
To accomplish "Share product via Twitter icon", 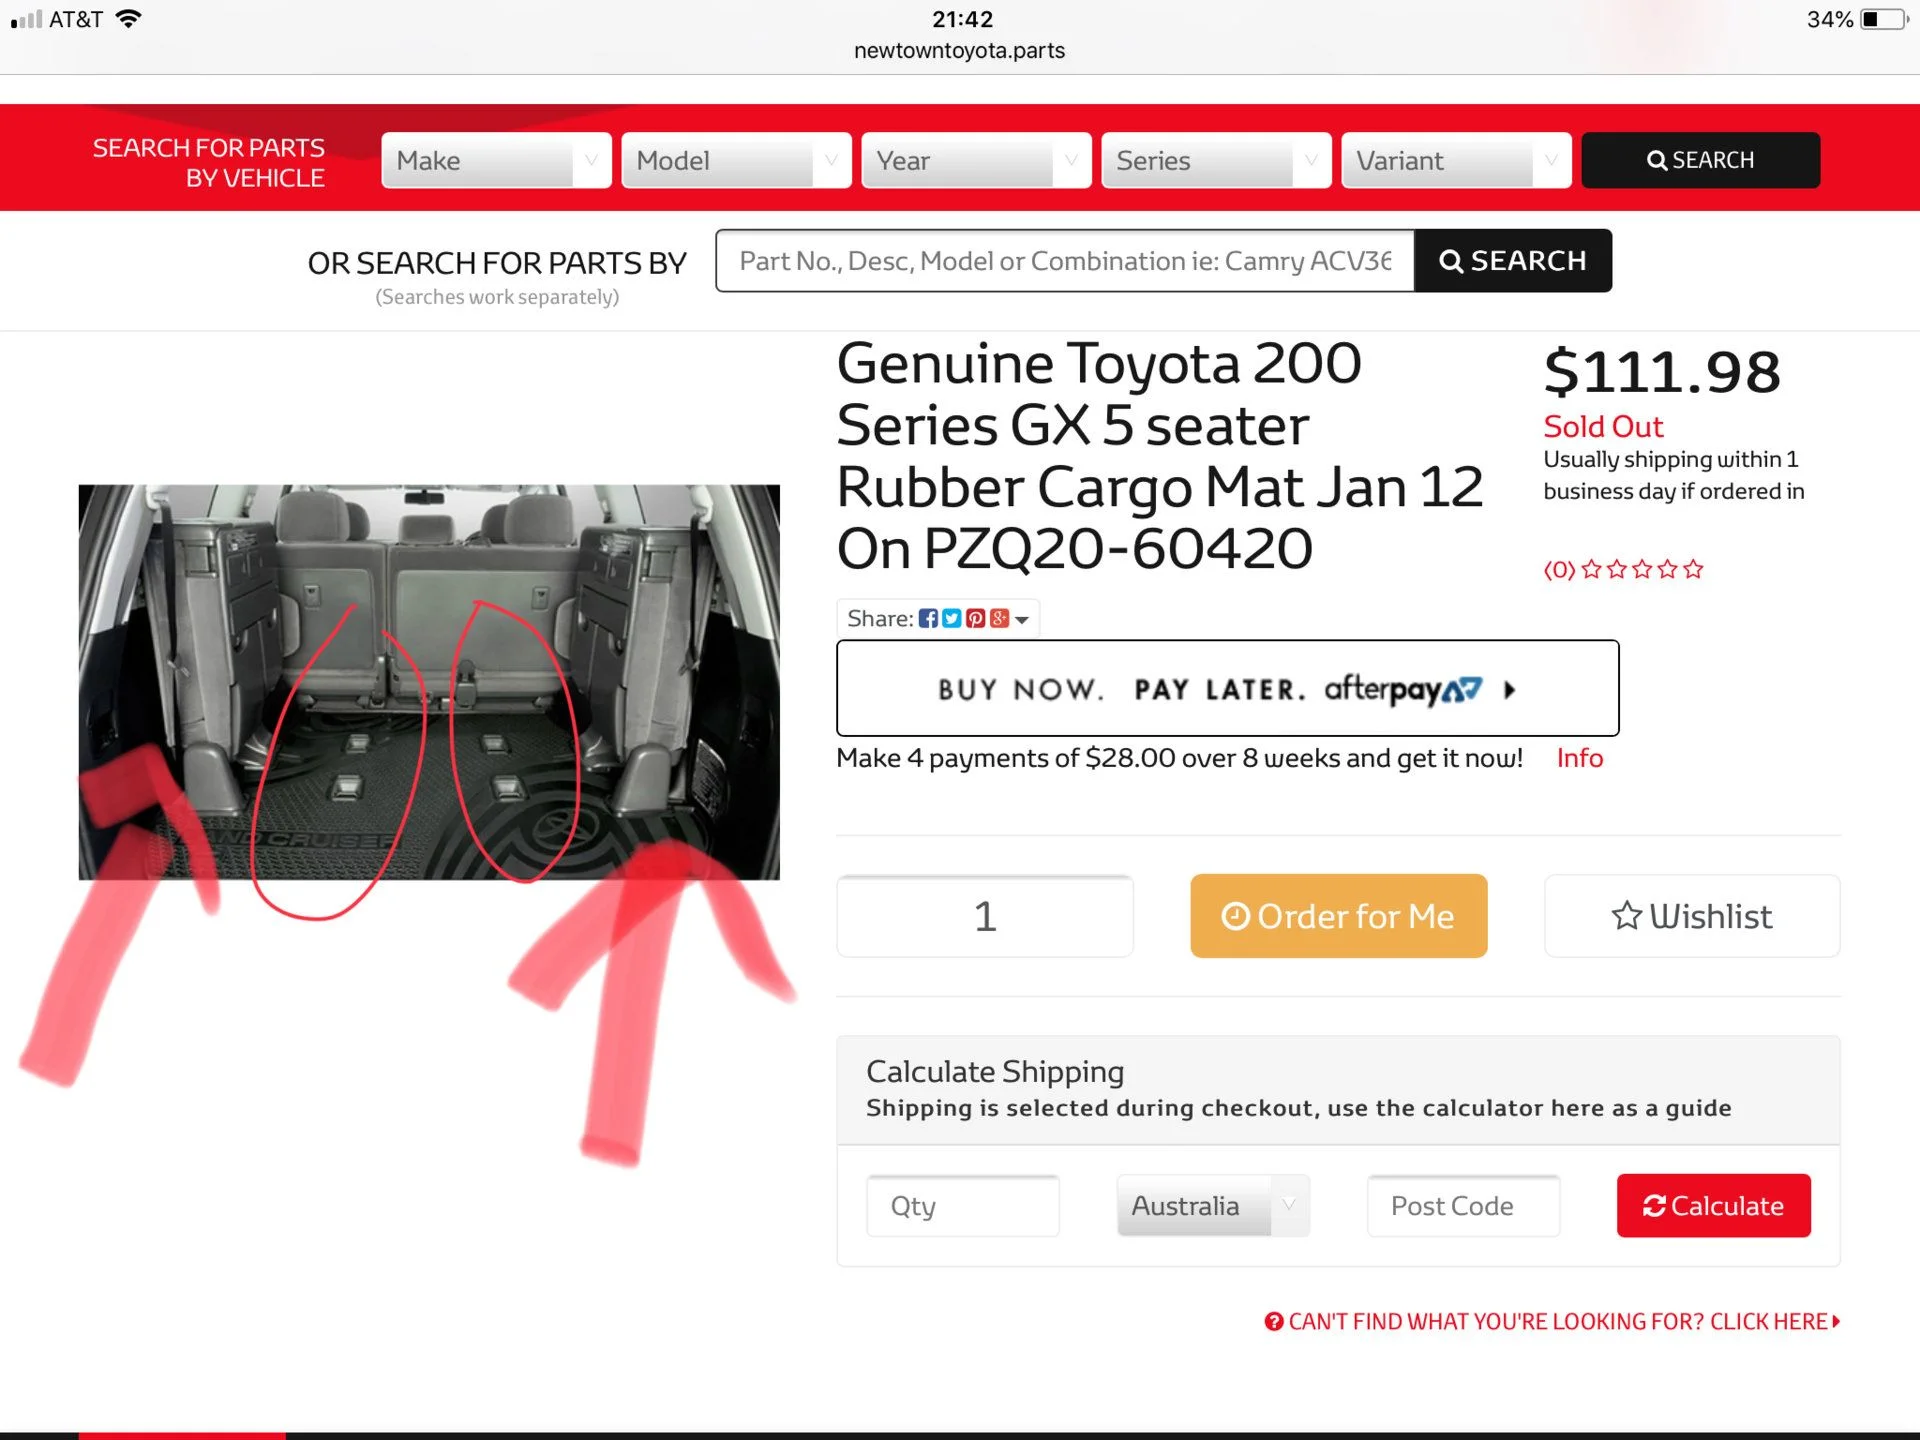I will 951,618.
